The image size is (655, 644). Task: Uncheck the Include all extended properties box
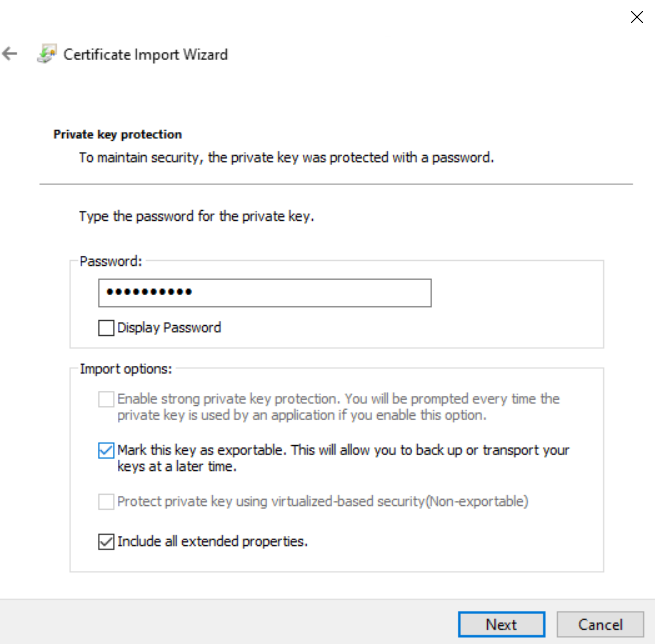(106, 542)
